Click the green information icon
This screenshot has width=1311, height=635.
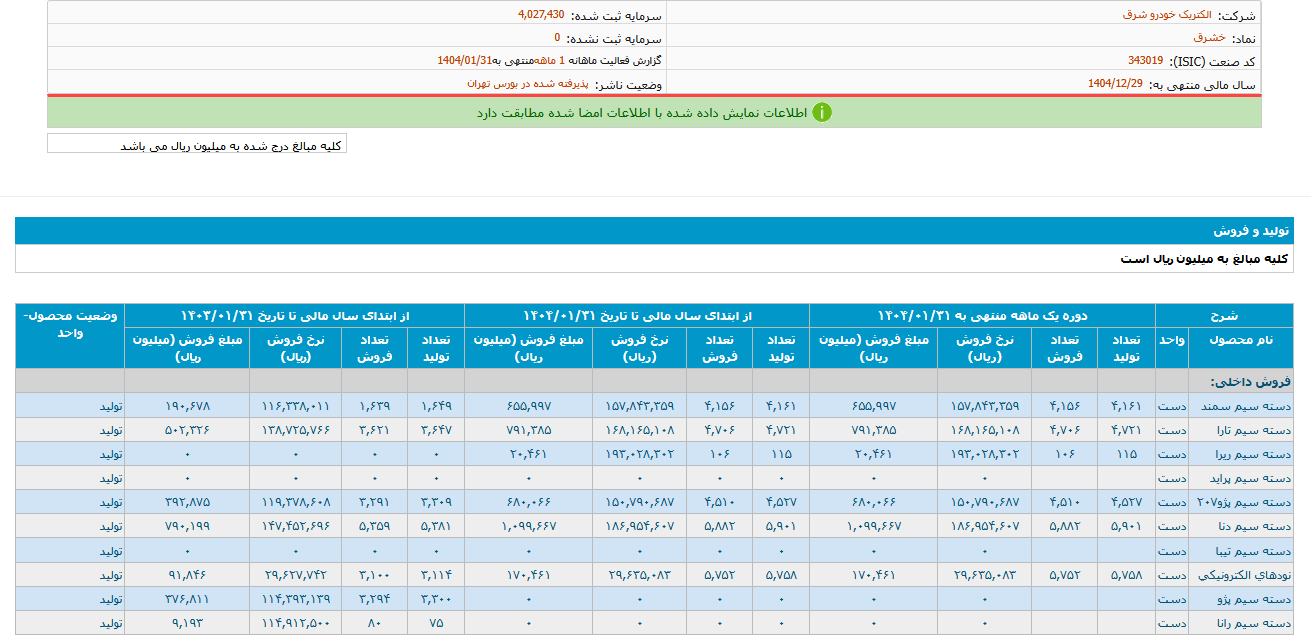coord(822,112)
